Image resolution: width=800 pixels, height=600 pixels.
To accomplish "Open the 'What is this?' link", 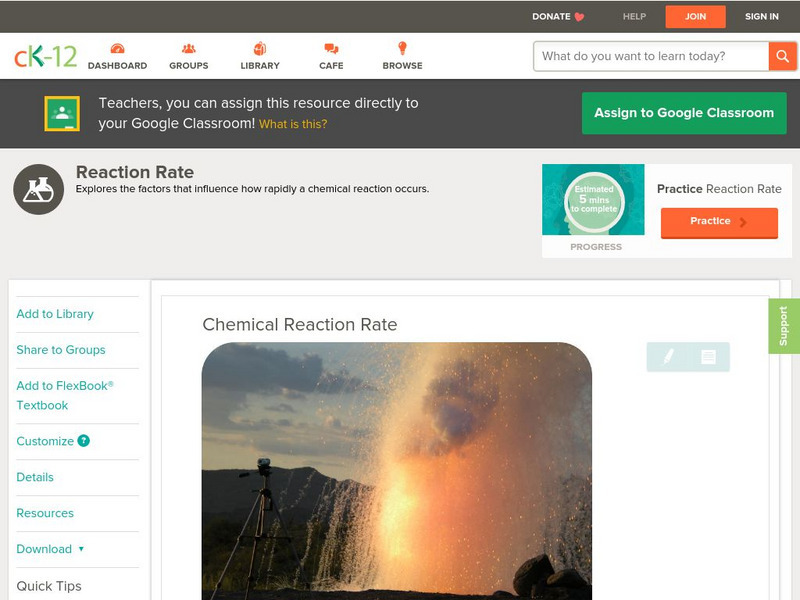I will tap(293, 124).
